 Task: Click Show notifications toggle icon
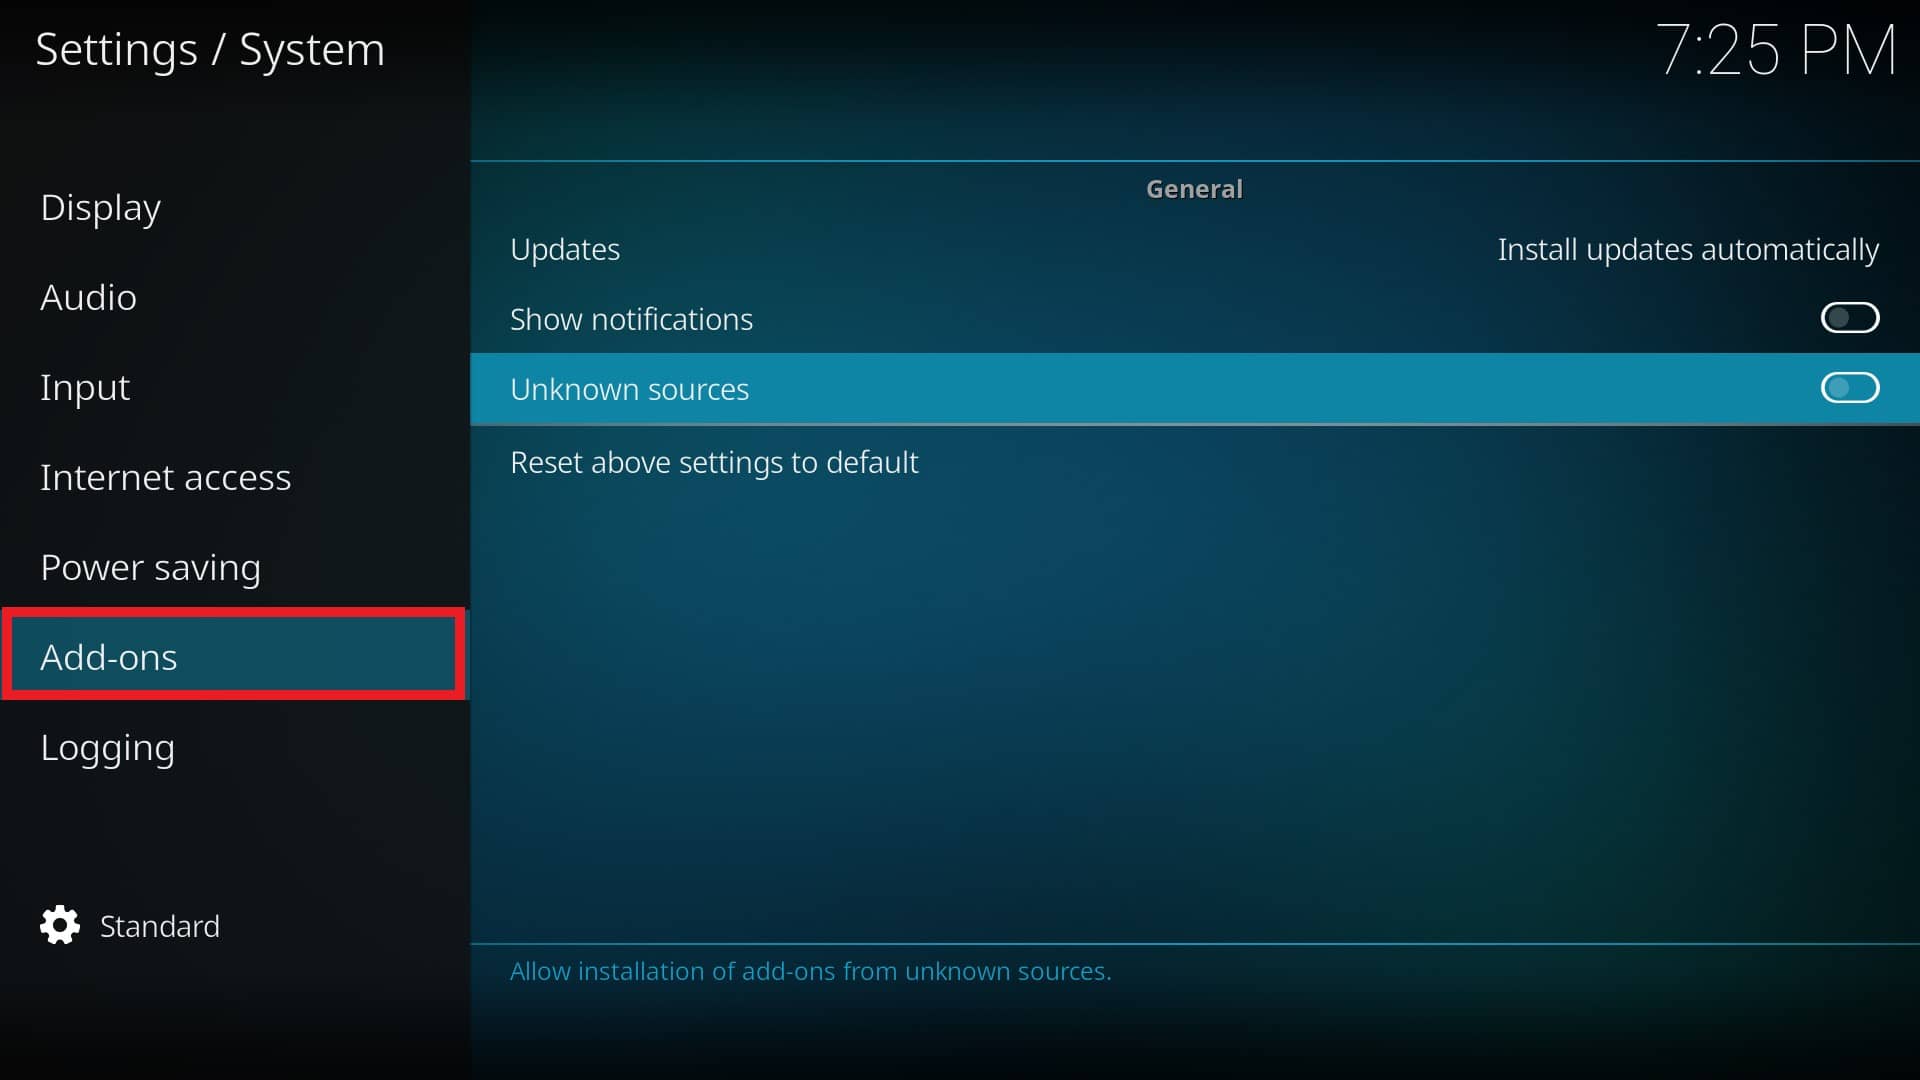point(1849,318)
